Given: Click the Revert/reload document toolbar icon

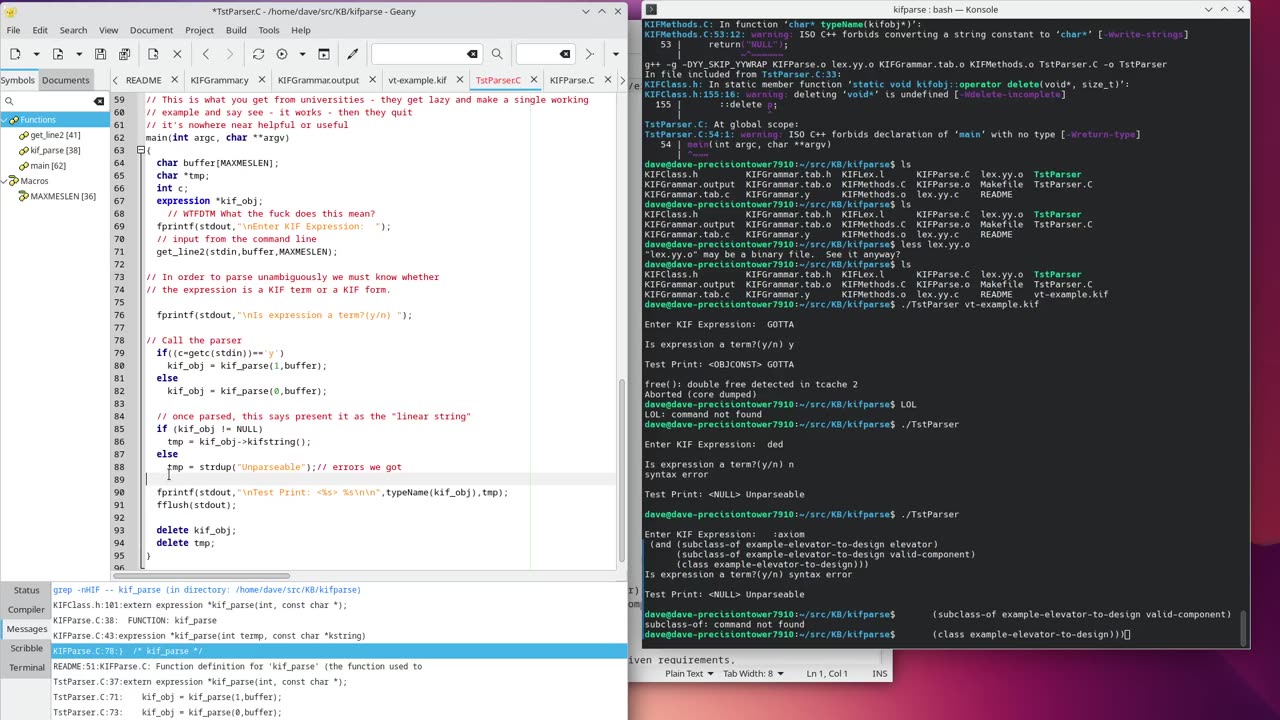Looking at the screenshot, I should coord(153,54).
